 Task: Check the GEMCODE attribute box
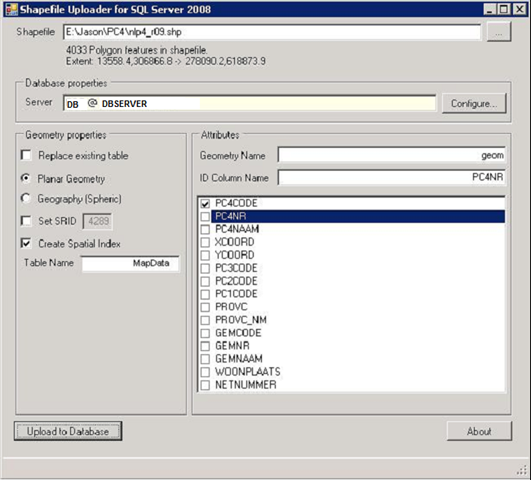[205, 333]
